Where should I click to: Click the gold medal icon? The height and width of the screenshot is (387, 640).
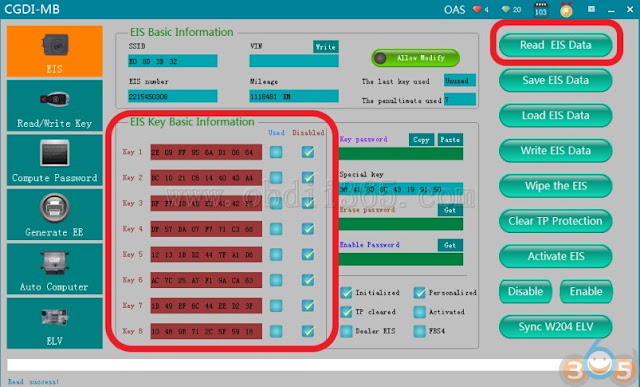coord(566,9)
